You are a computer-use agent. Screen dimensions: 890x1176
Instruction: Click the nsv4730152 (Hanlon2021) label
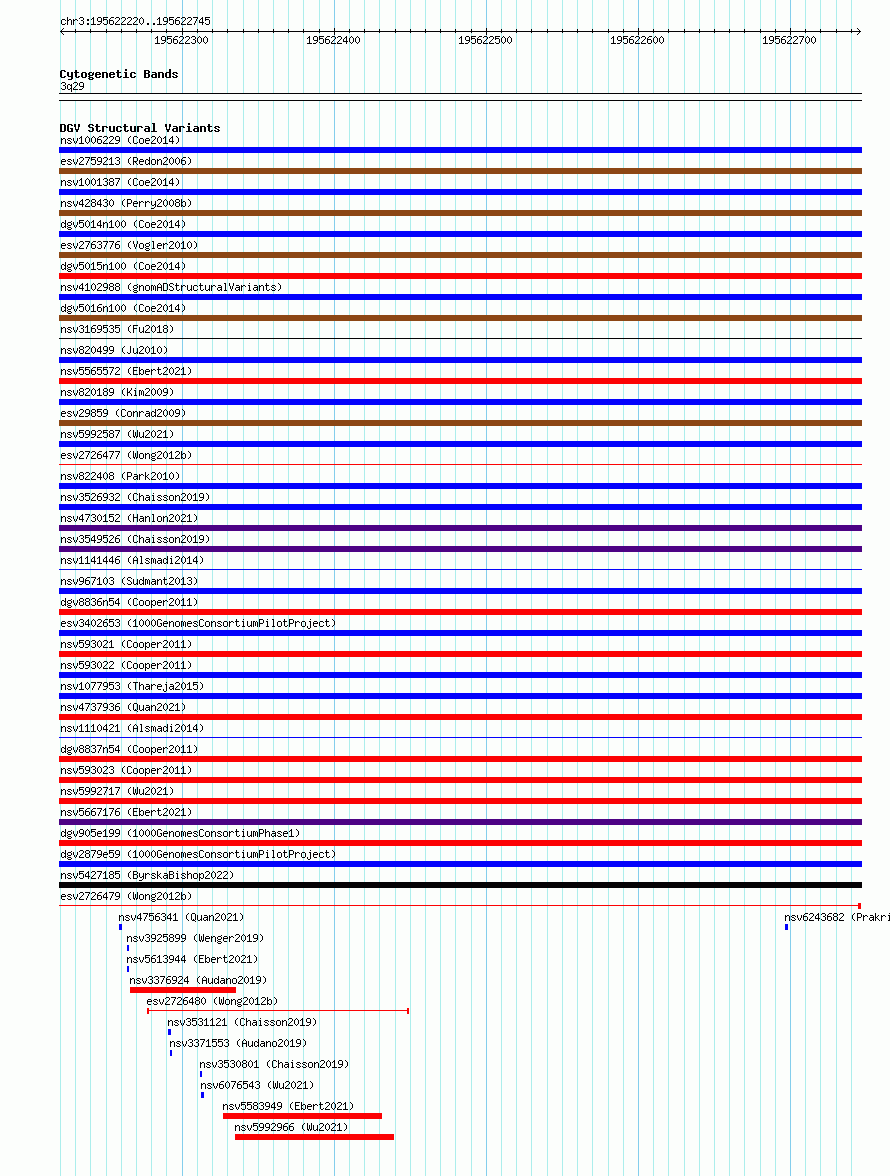[x=129, y=518]
